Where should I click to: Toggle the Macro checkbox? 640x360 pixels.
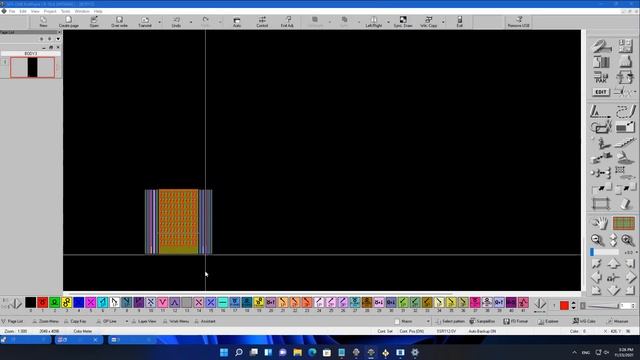[x=397, y=322]
